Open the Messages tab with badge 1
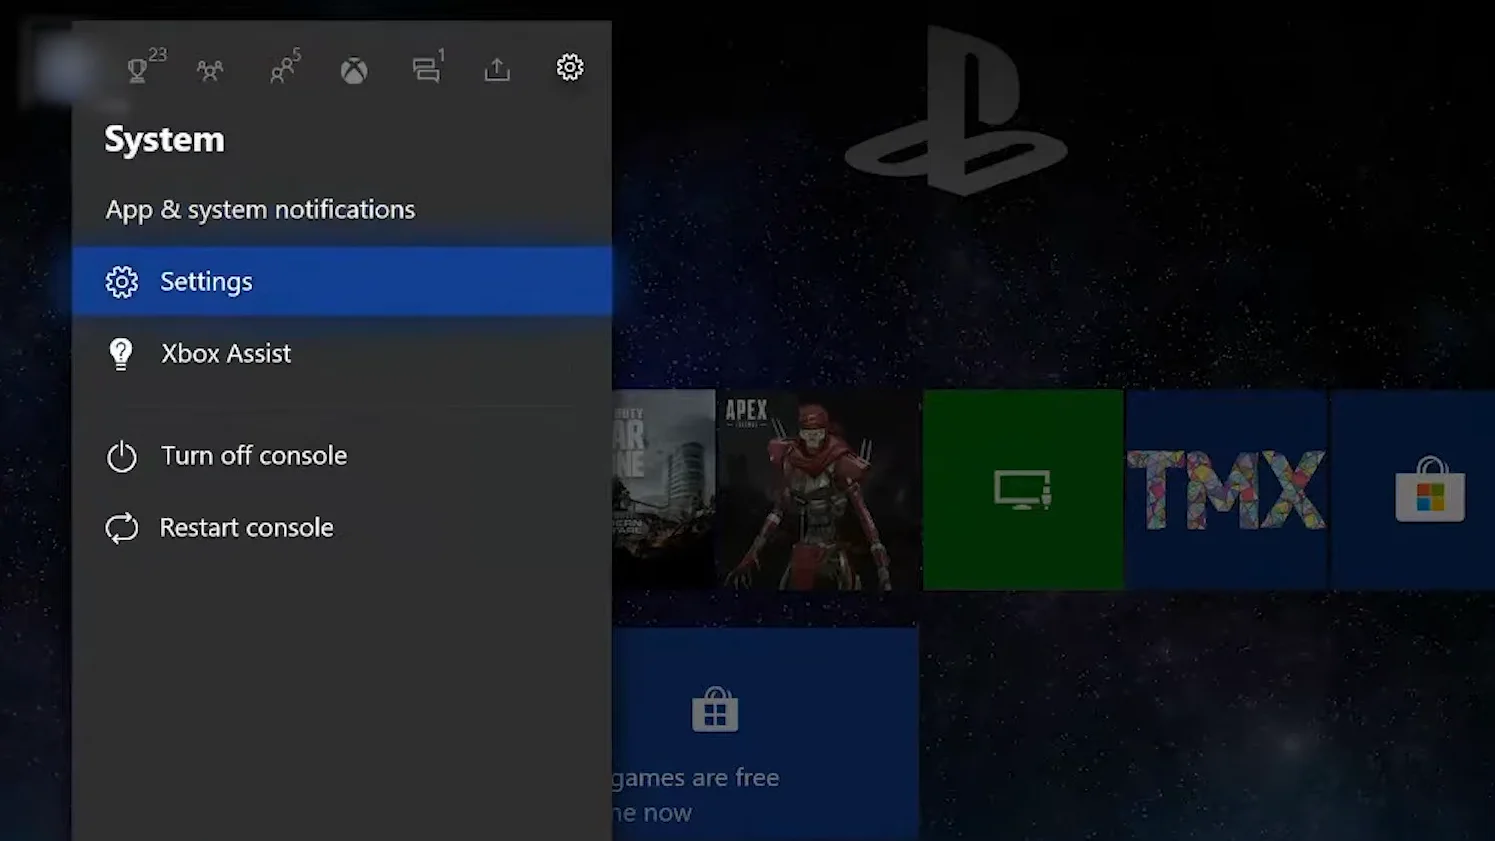The height and width of the screenshot is (841, 1495). point(426,69)
